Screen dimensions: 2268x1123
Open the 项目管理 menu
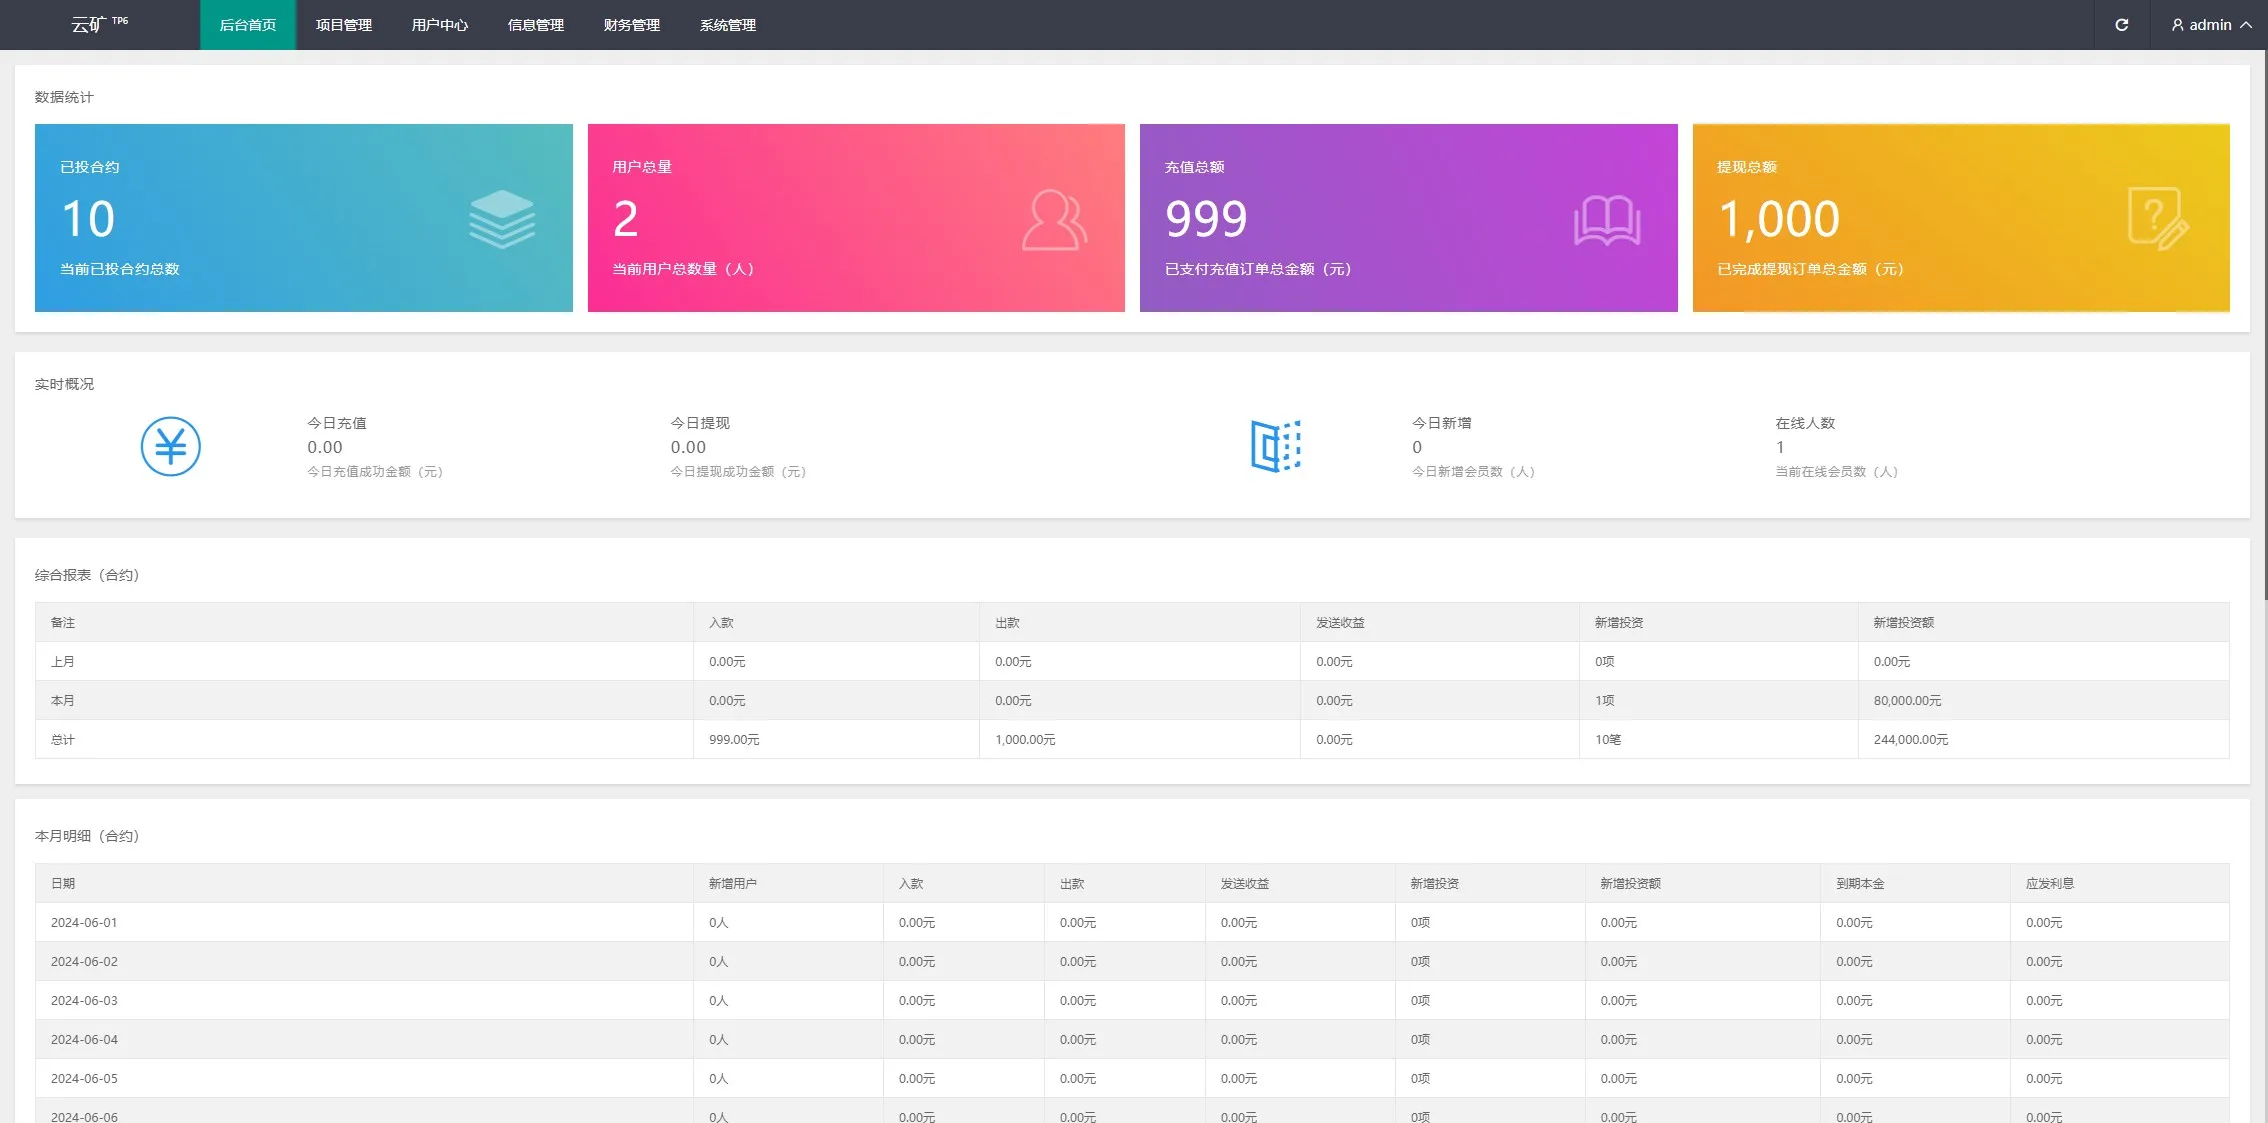[344, 25]
